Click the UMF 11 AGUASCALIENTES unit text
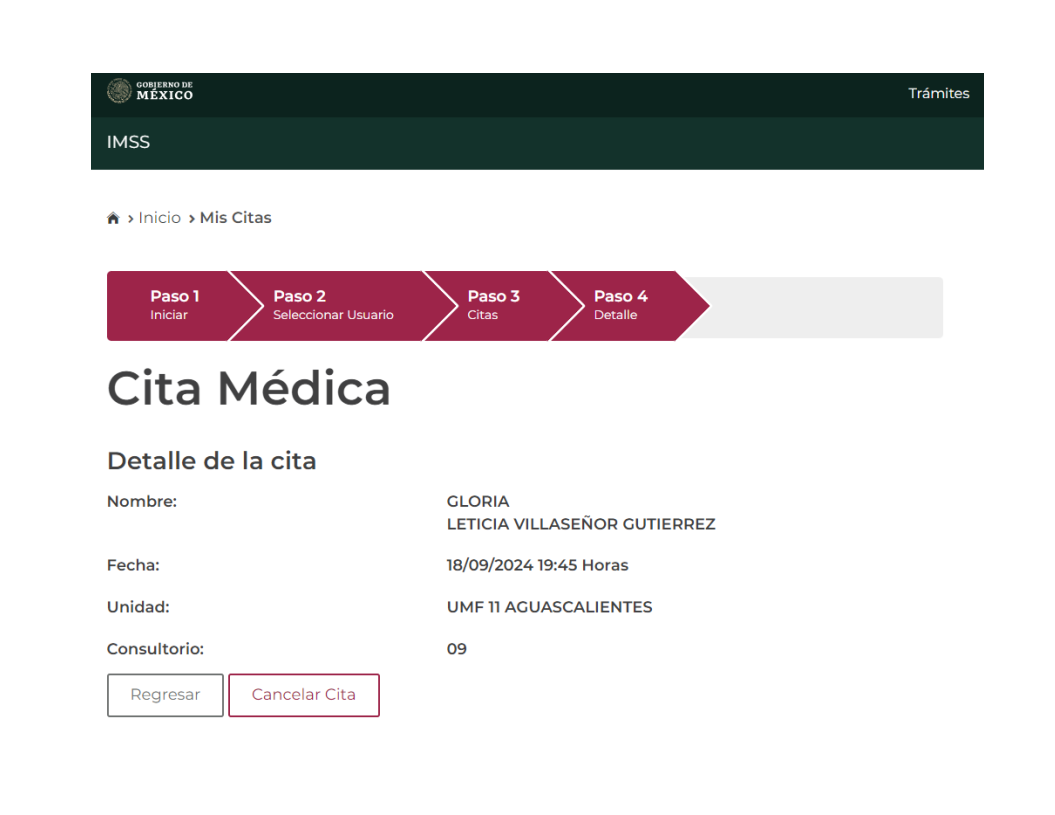Image resolution: width=1055 pixels, height=815 pixels. tap(550, 607)
